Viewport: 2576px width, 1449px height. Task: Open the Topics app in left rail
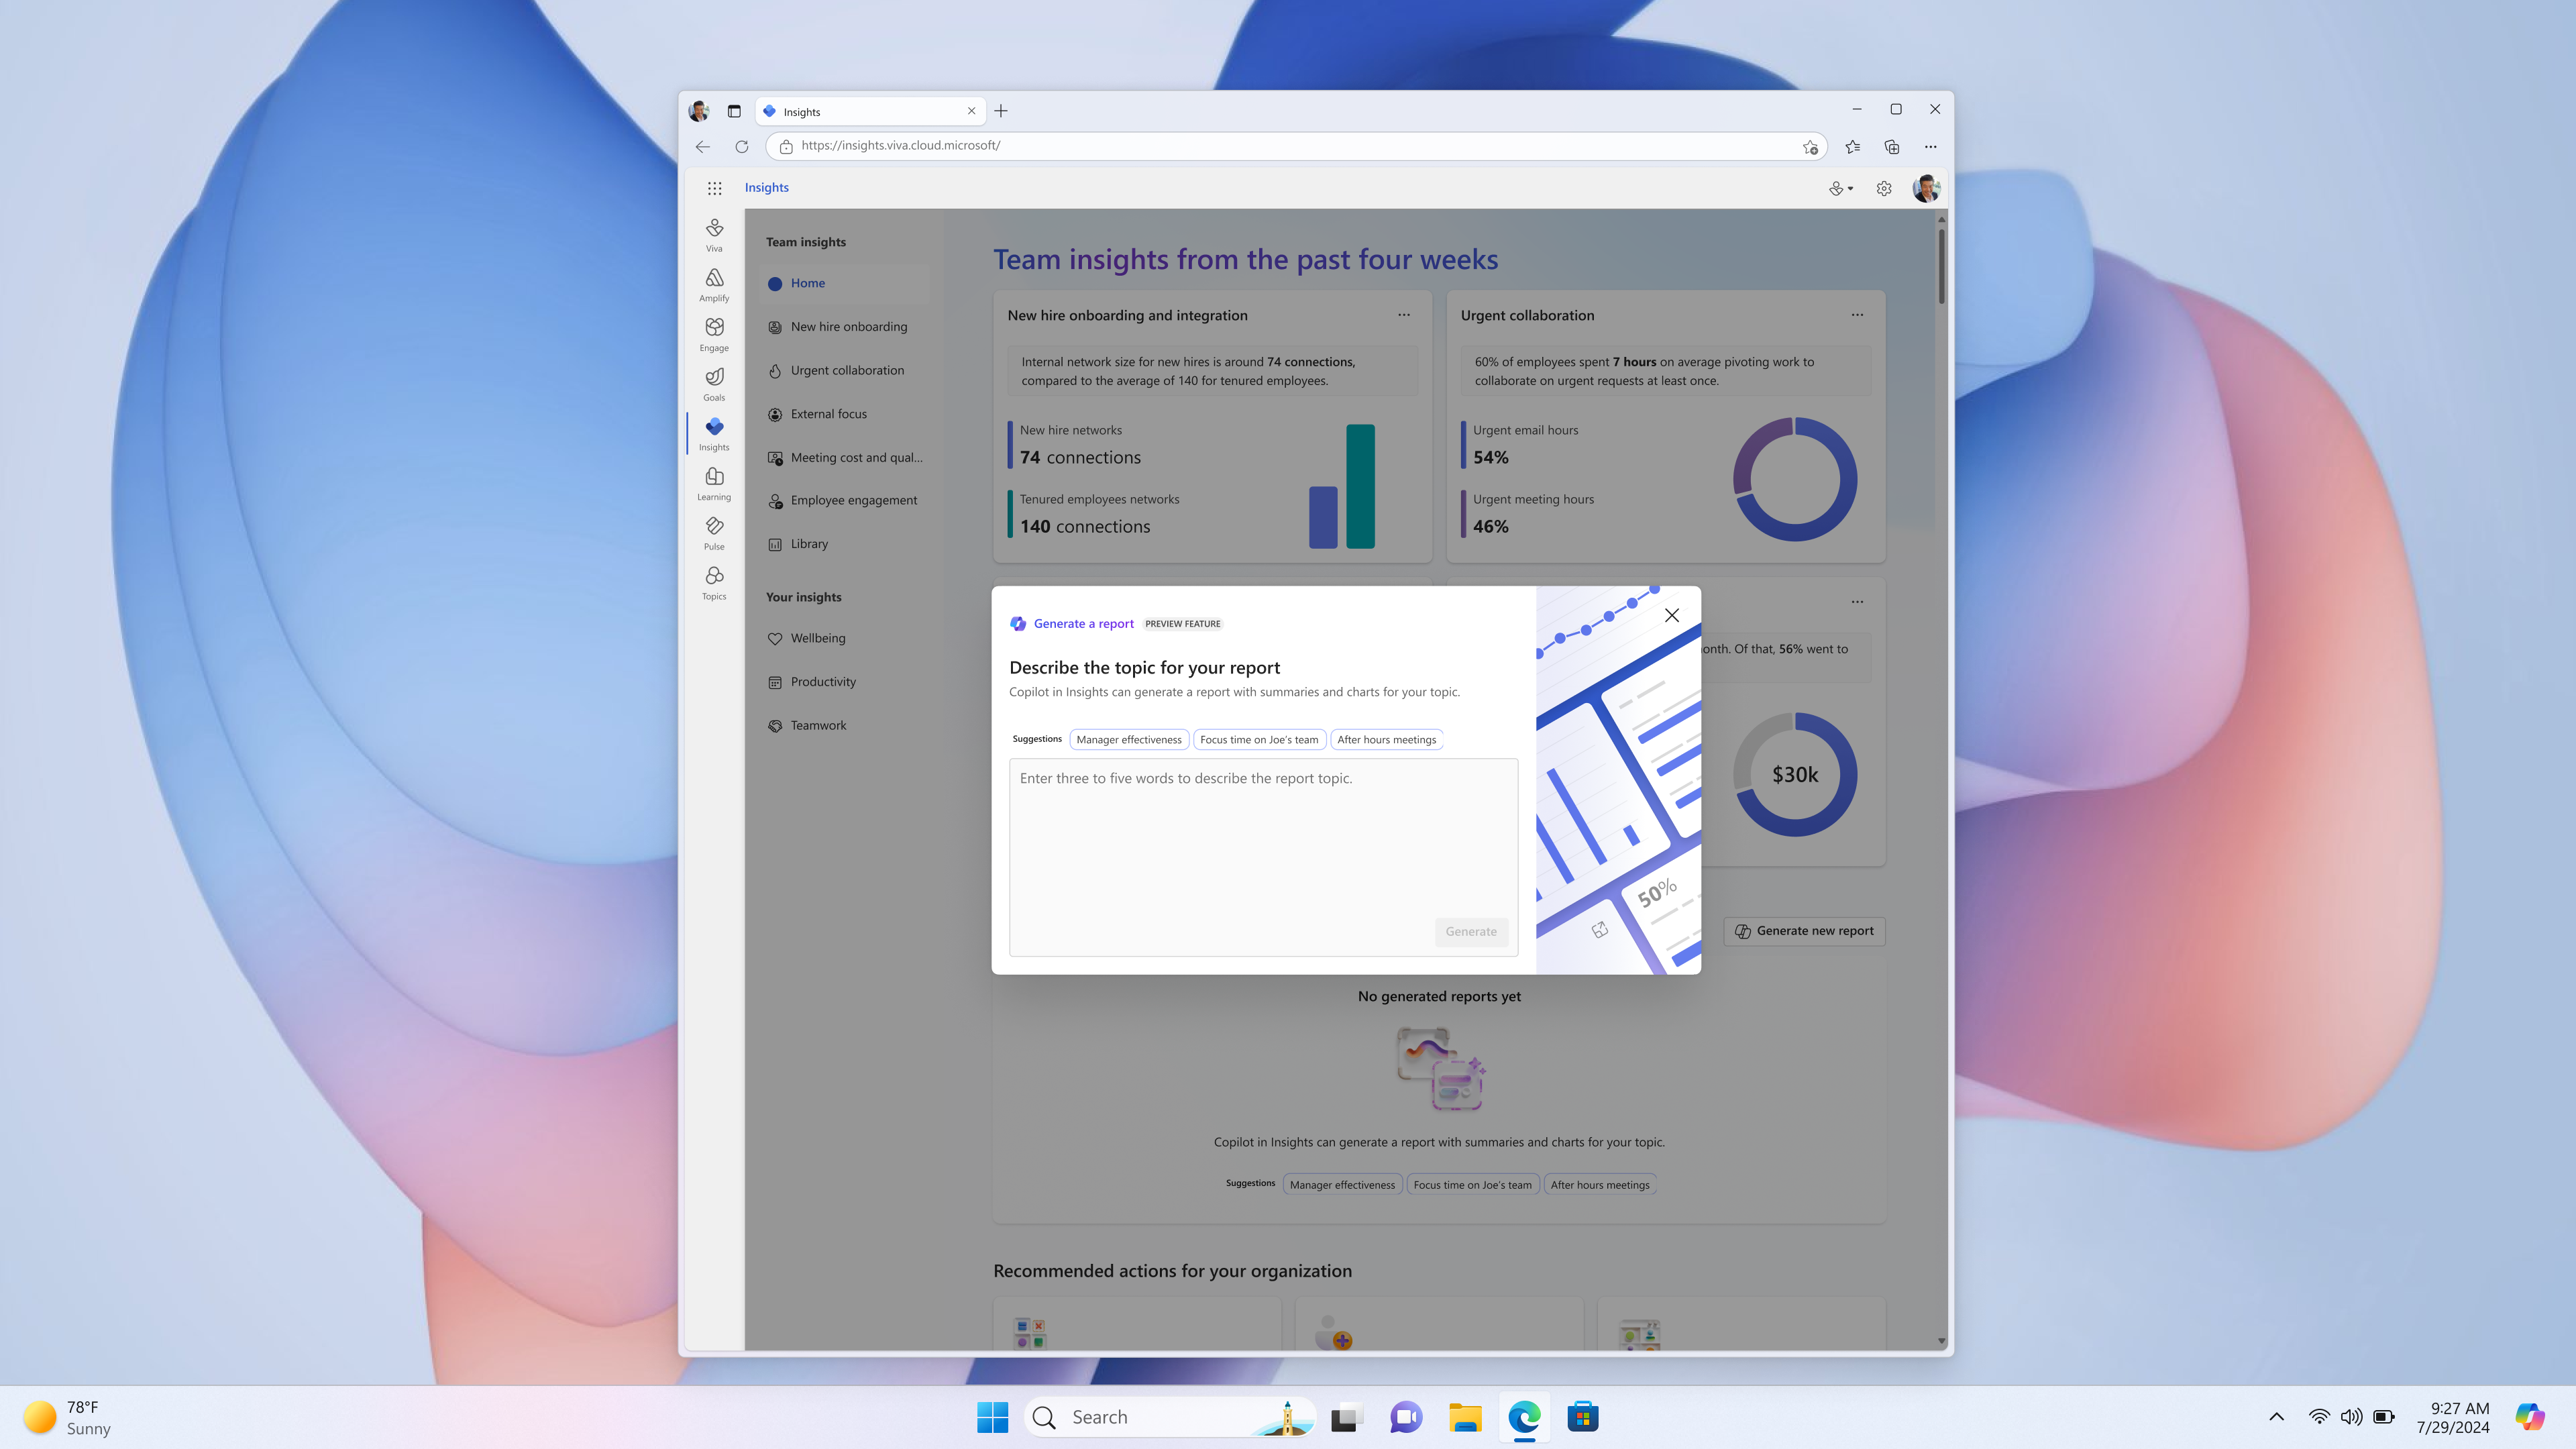point(714,583)
